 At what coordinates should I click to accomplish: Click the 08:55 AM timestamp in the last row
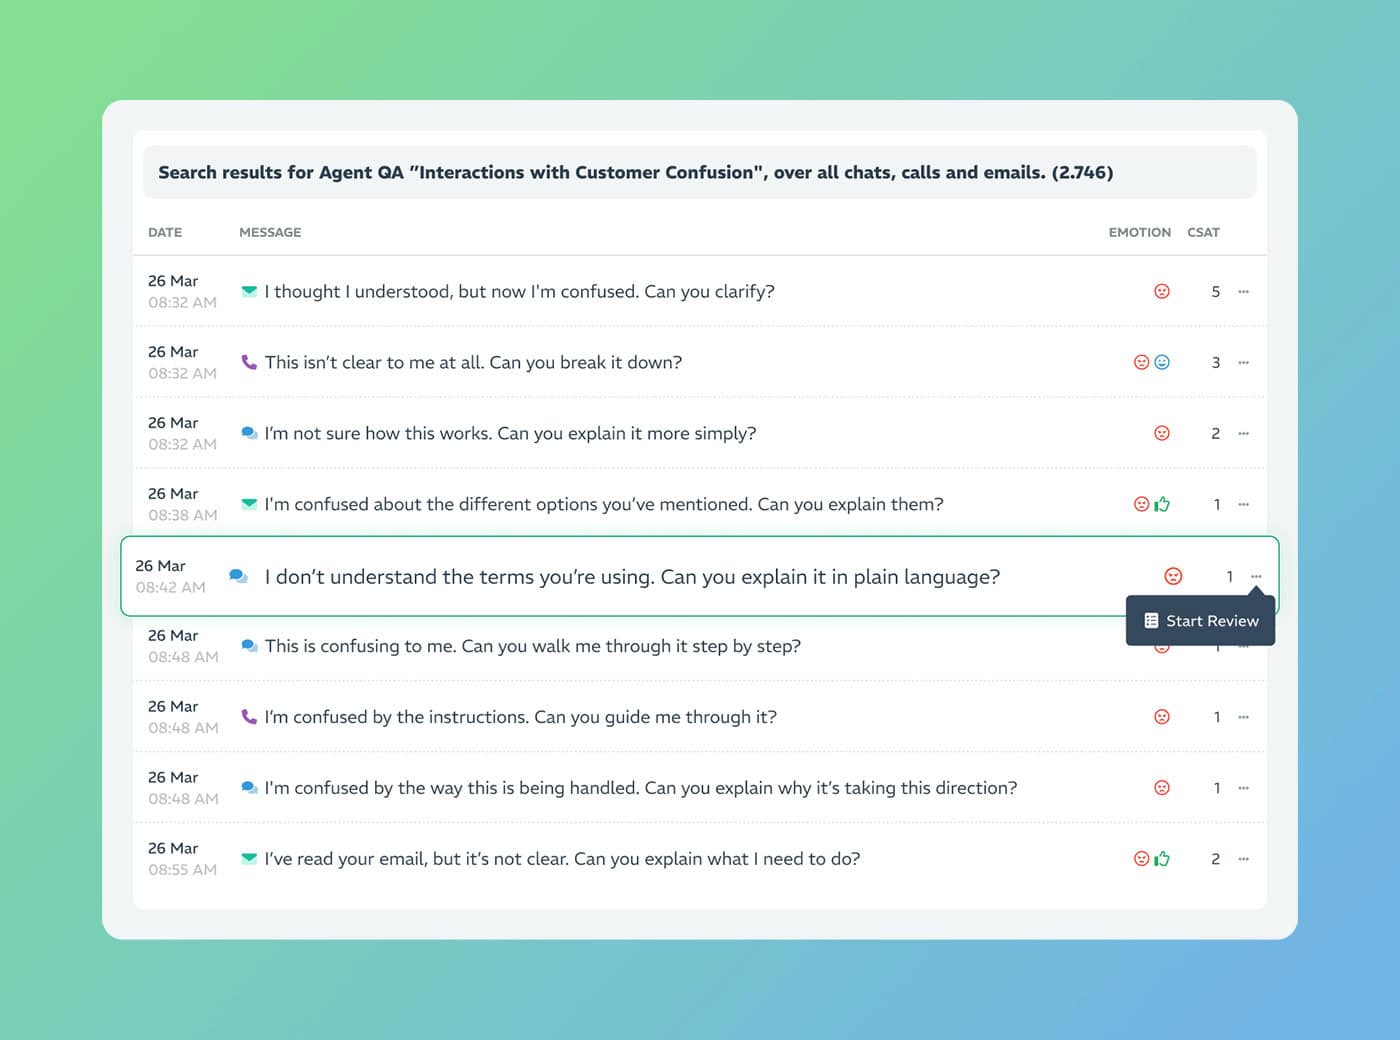(182, 870)
